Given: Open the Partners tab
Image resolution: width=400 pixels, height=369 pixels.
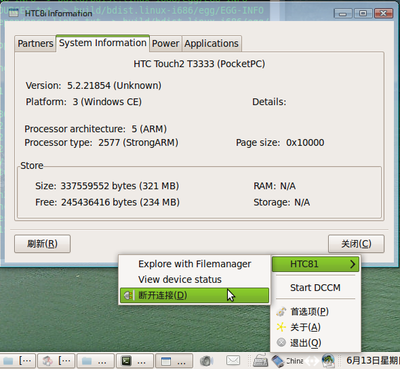Looking at the screenshot, I should tap(35, 44).
